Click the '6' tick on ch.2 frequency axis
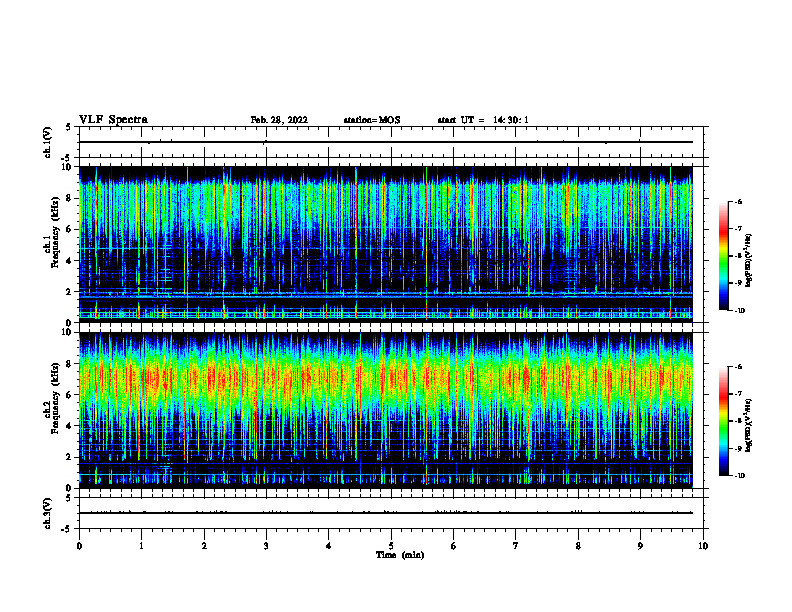 pos(69,395)
